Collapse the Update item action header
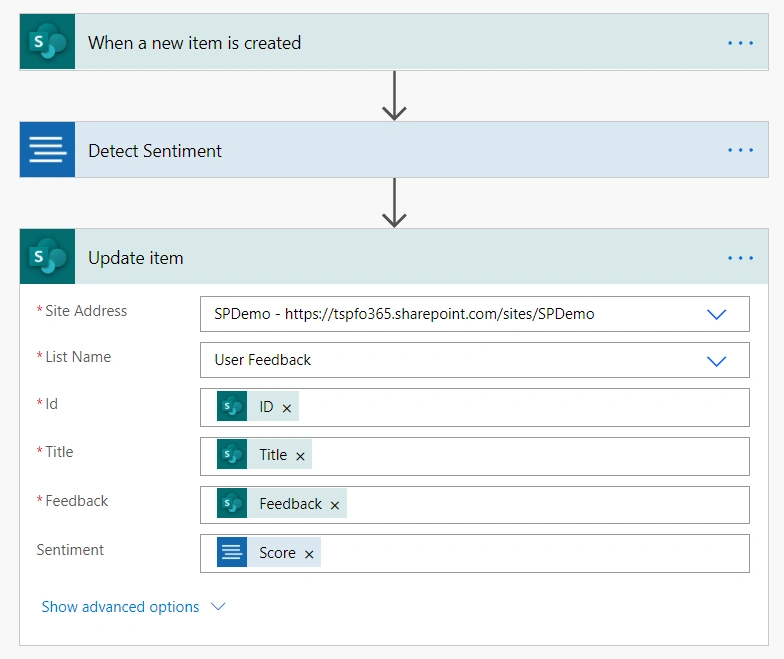Screen dimensions: 784x659 (394, 256)
